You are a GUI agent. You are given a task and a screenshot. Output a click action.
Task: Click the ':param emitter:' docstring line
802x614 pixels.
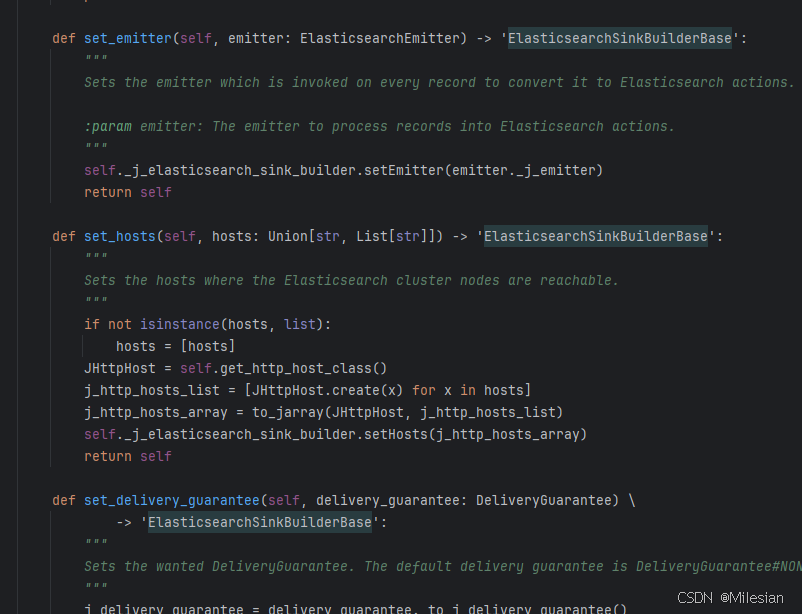click(380, 126)
